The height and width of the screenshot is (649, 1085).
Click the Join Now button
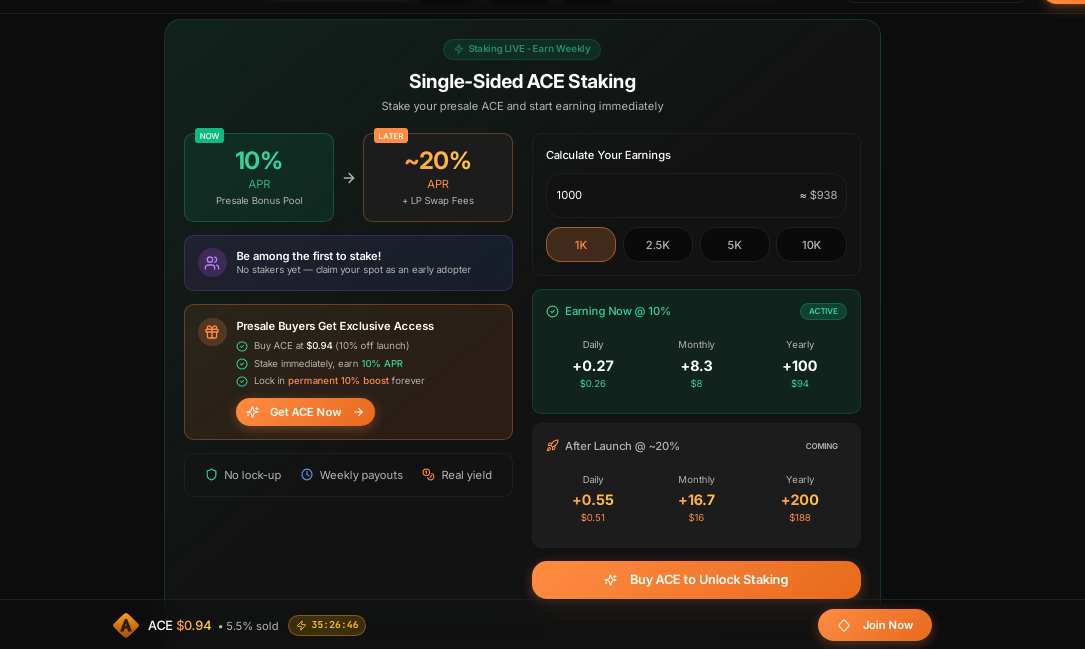[875, 625]
